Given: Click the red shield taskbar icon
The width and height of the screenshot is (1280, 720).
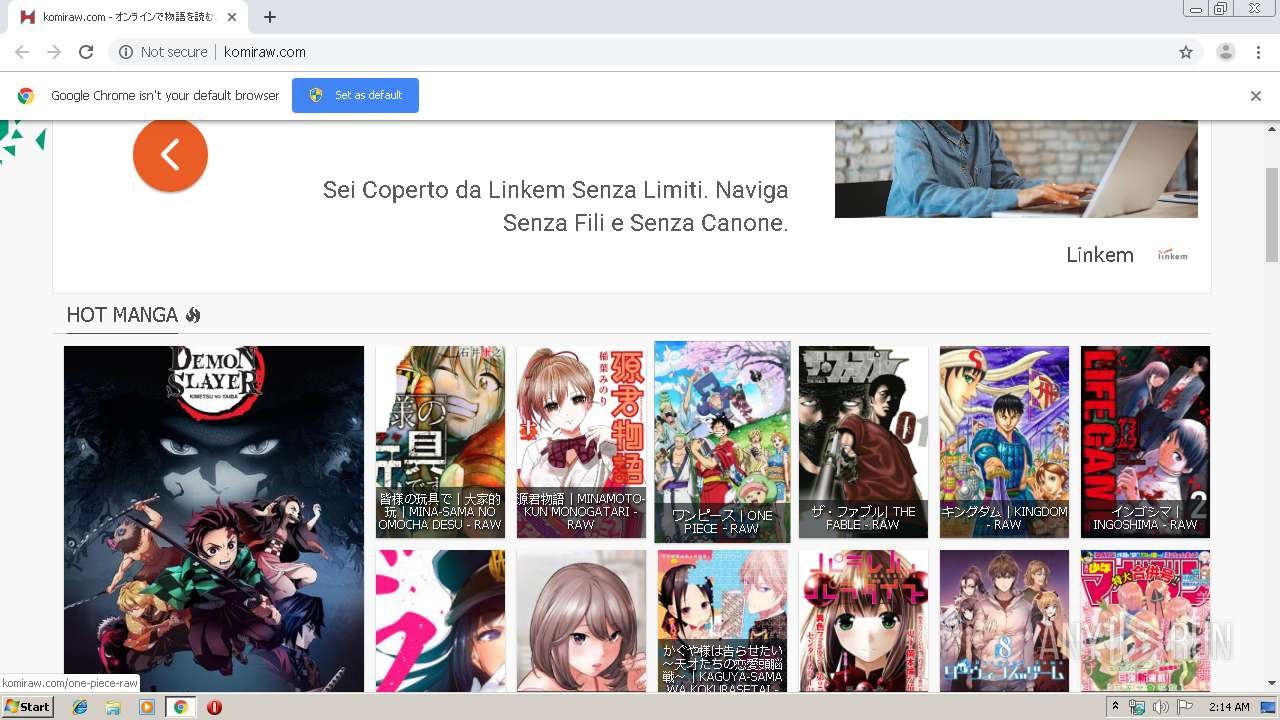Looking at the screenshot, I should [214, 707].
